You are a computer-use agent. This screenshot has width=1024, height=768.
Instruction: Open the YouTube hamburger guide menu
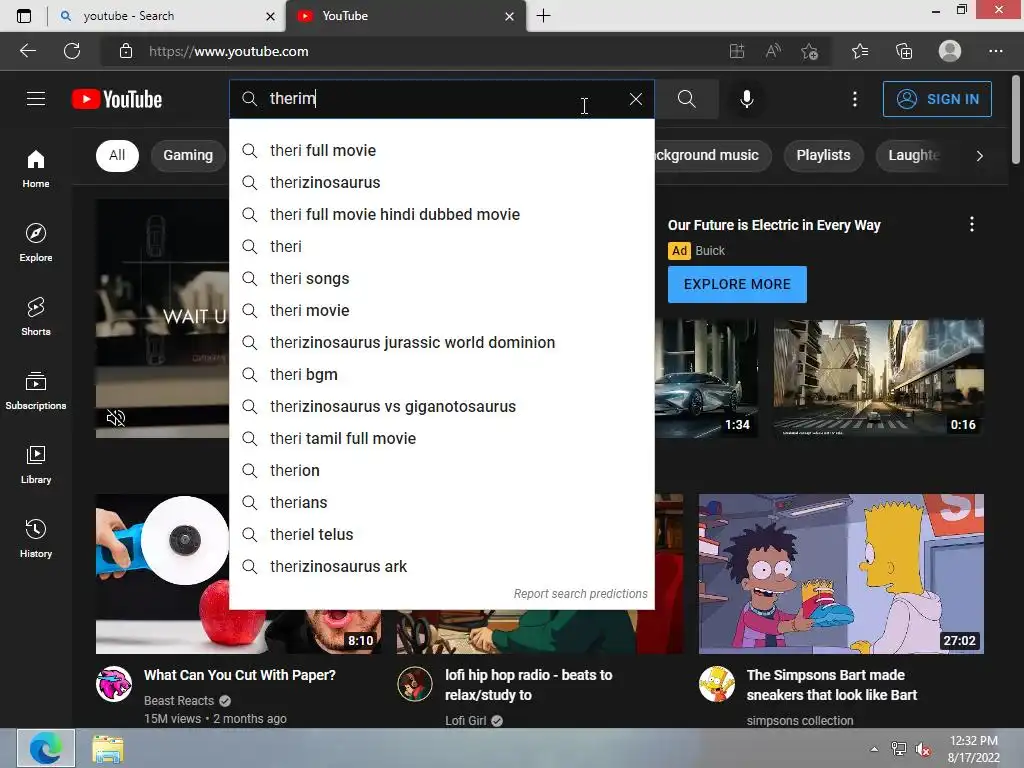tap(36, 99)
